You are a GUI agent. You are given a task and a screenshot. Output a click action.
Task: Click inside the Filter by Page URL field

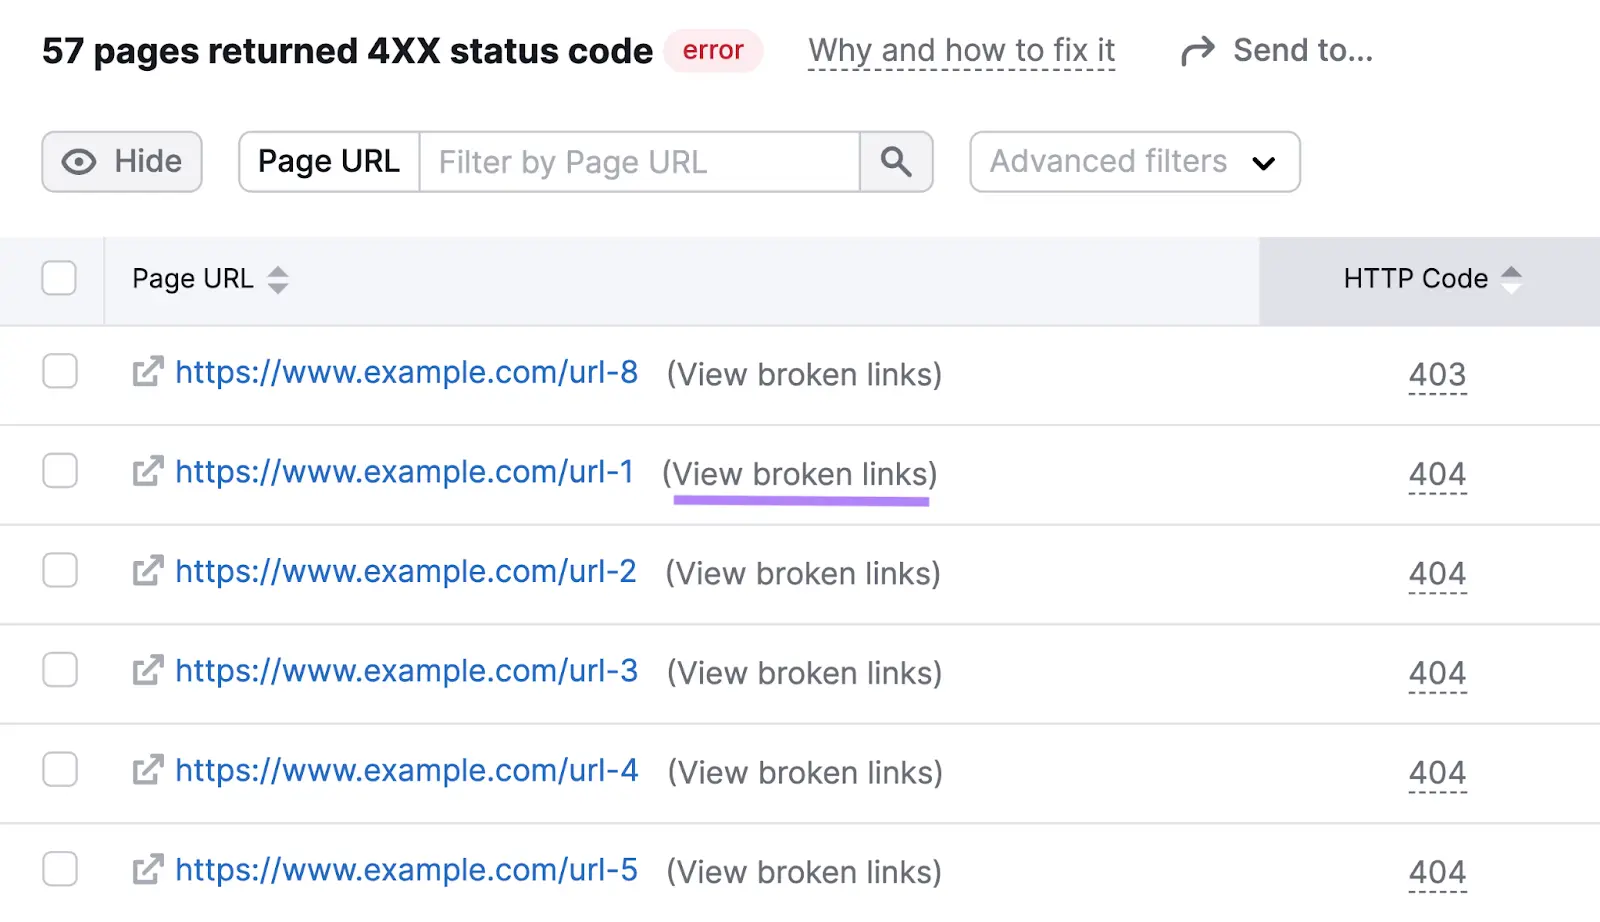click(640, 161)
